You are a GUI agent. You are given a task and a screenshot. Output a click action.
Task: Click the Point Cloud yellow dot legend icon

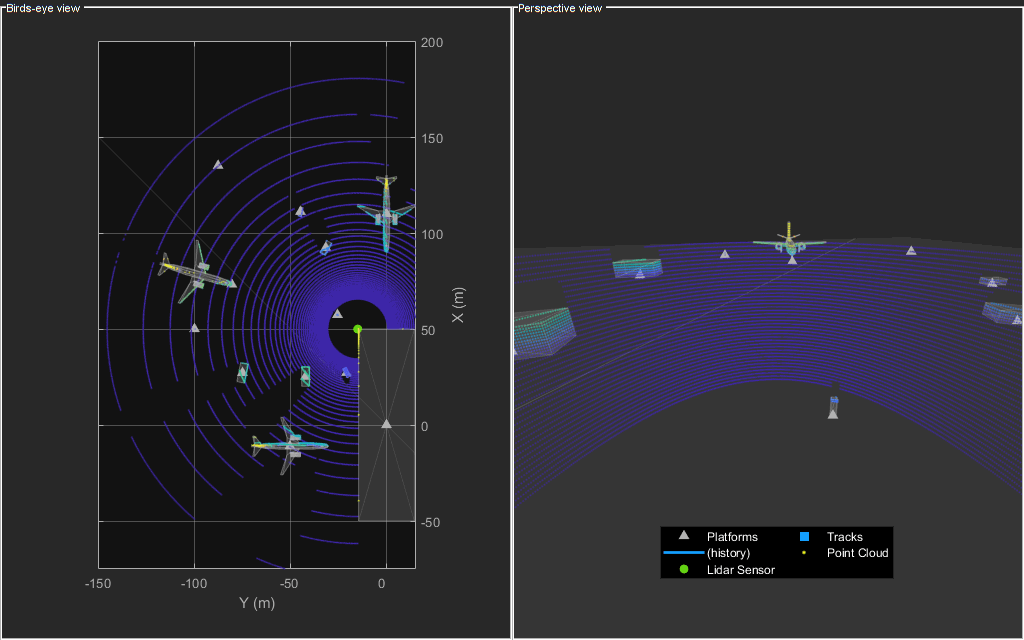coord(804,552)
